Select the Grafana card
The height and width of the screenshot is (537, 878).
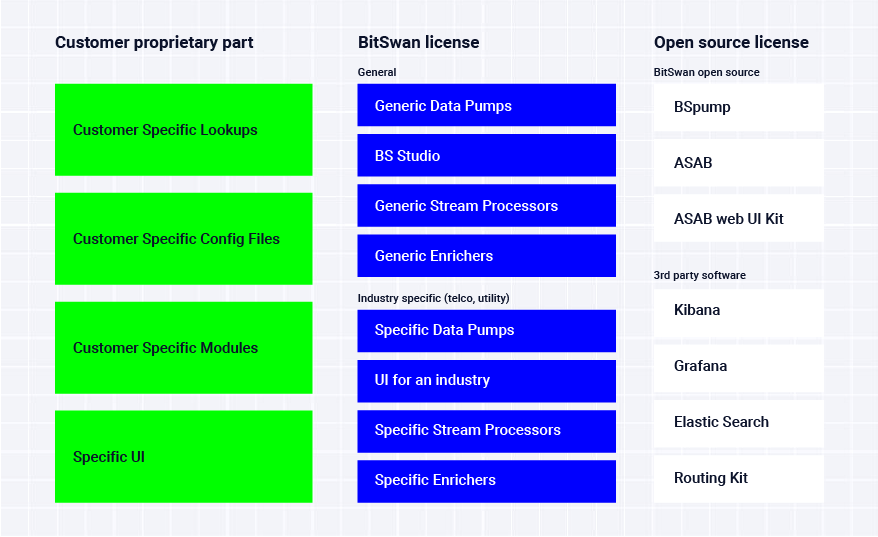click(x=739, y=368)
